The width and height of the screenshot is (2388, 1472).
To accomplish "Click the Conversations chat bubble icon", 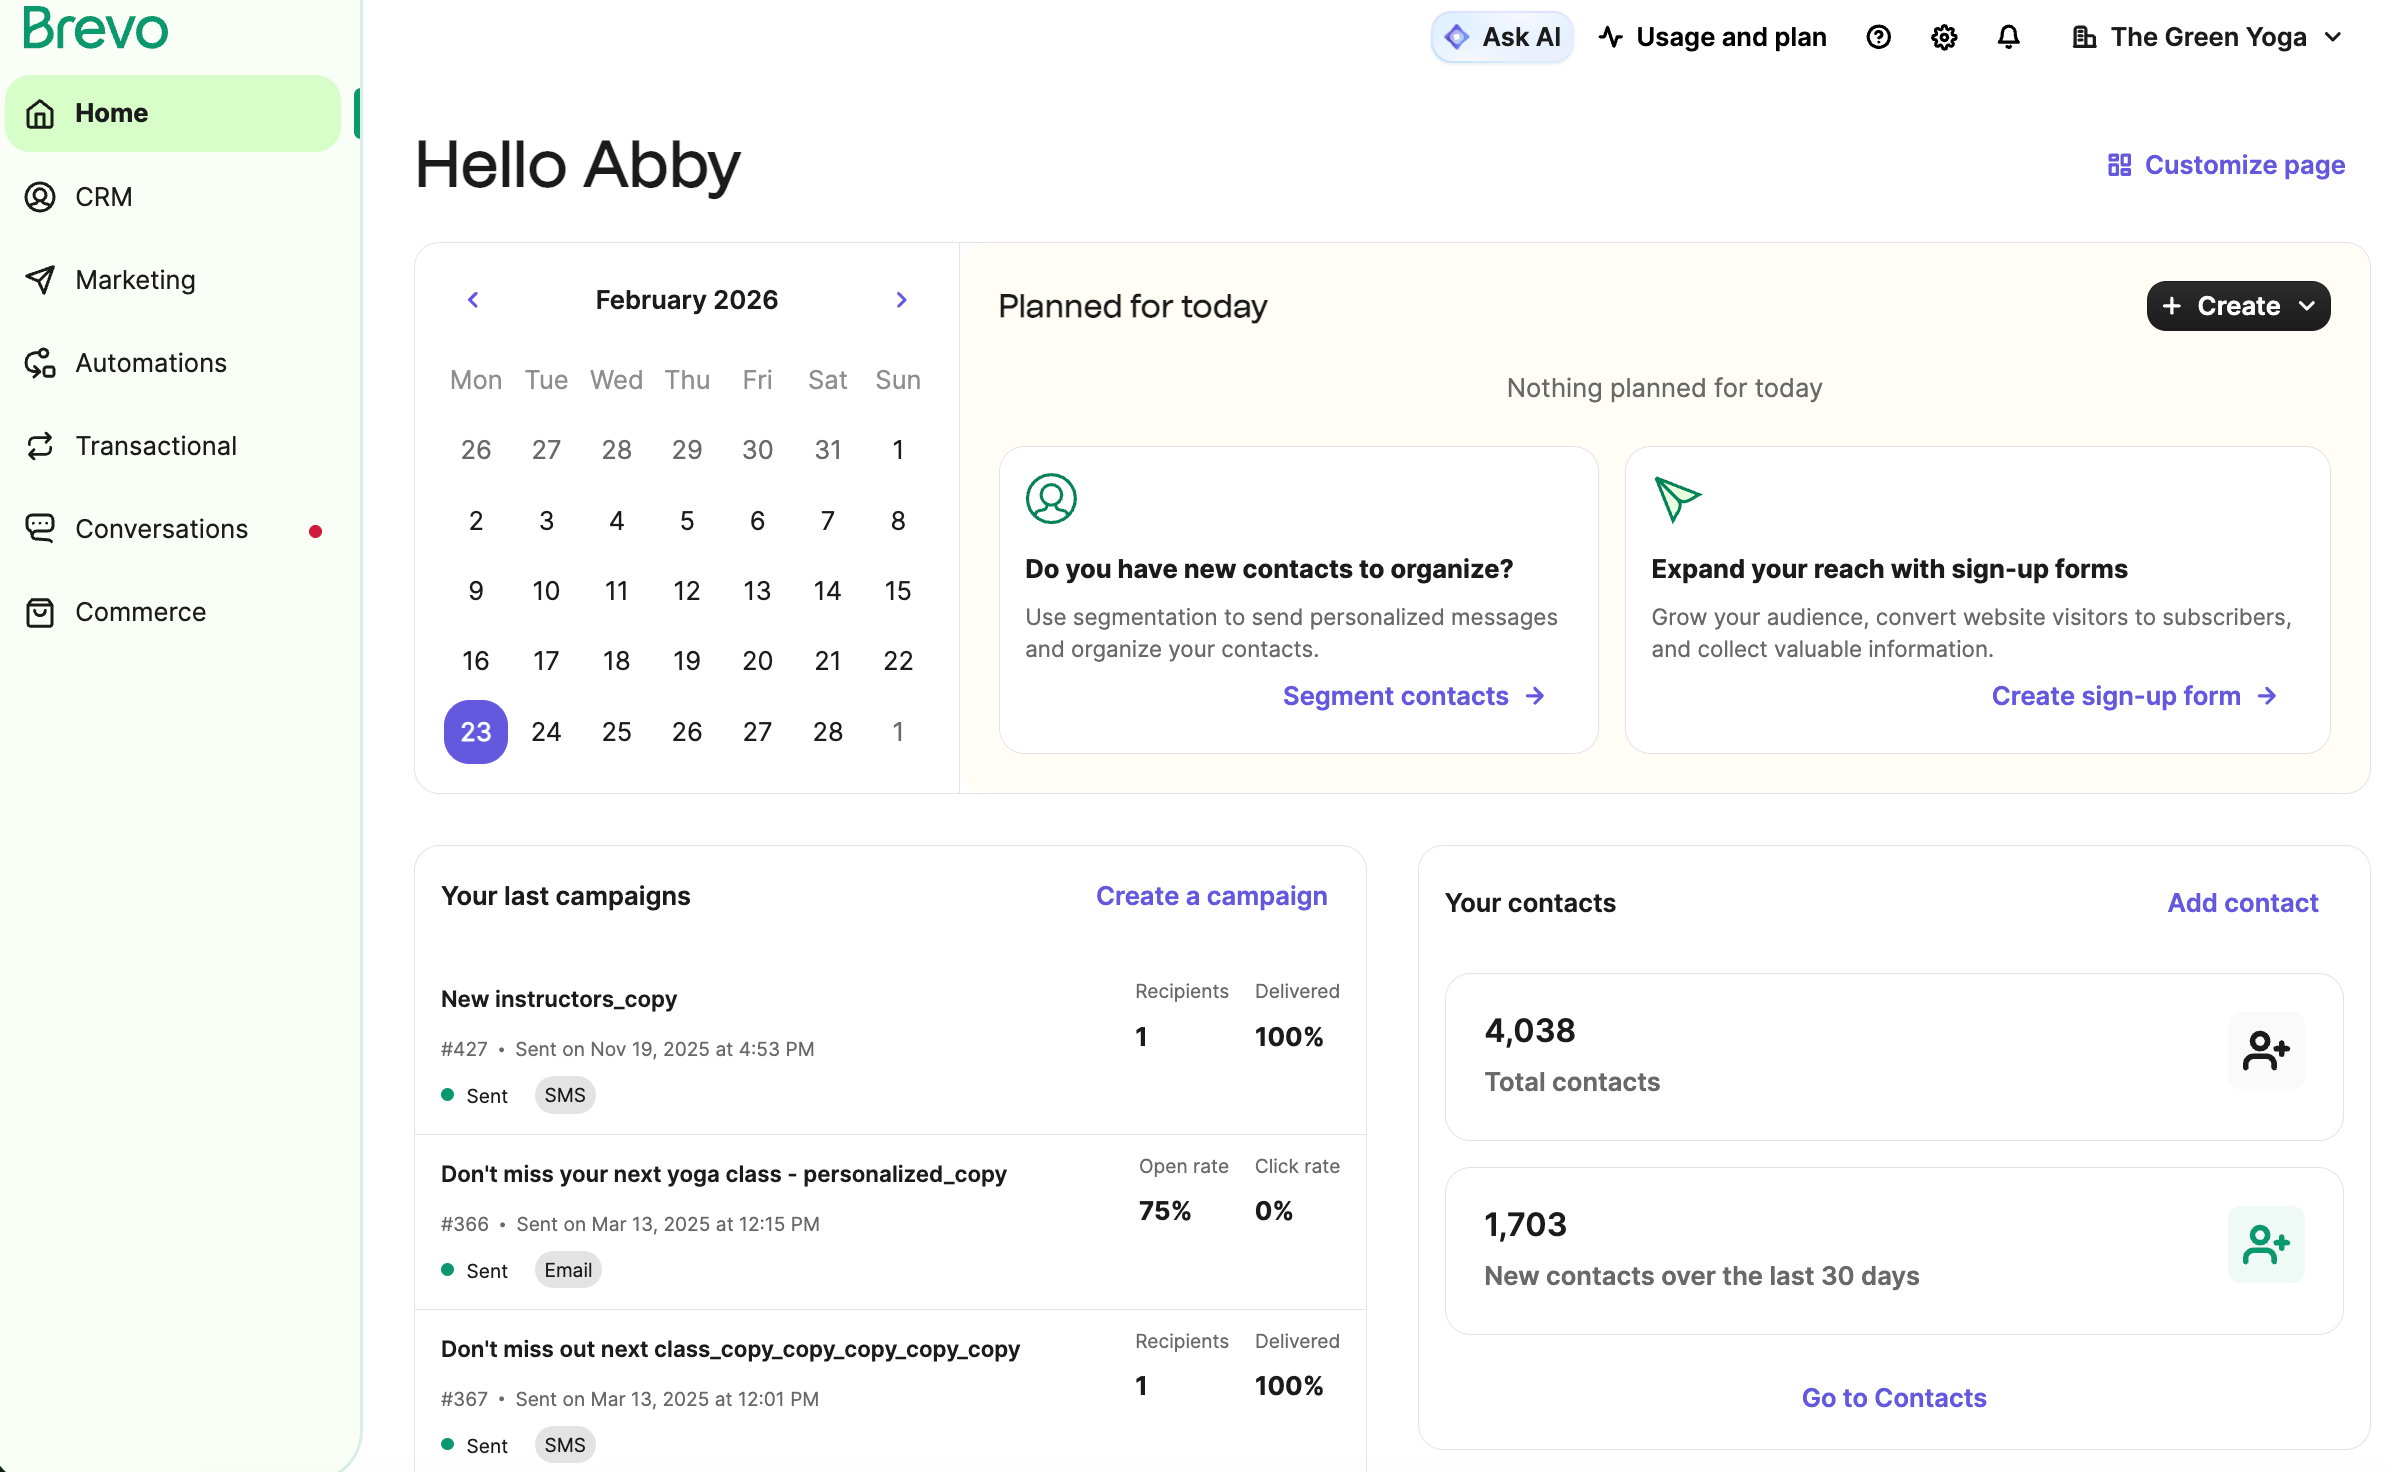I will pos(40,528).
